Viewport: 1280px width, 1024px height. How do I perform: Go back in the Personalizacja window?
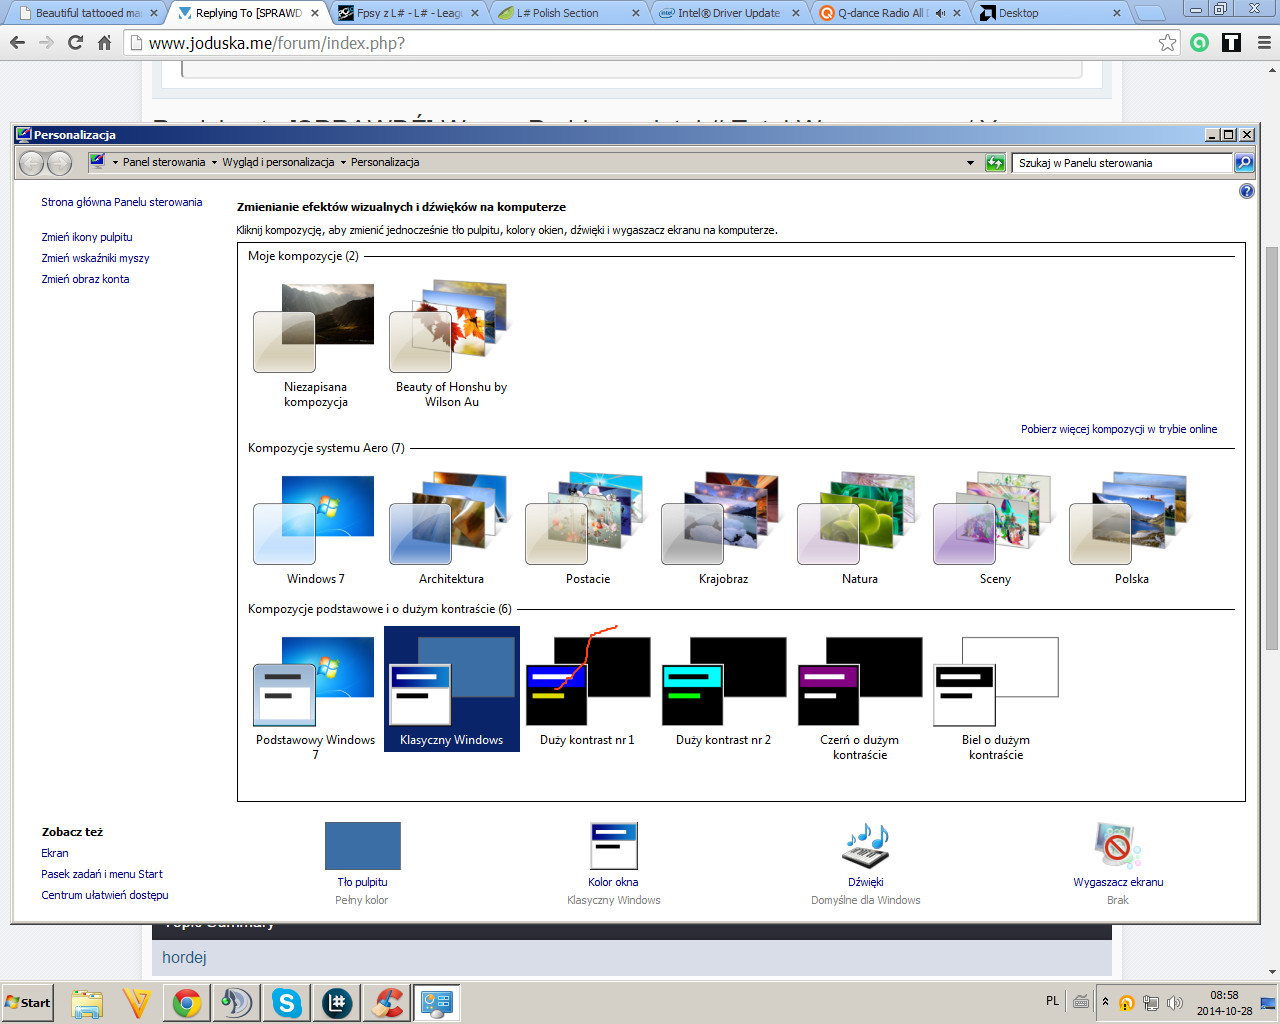click(32, 163)
